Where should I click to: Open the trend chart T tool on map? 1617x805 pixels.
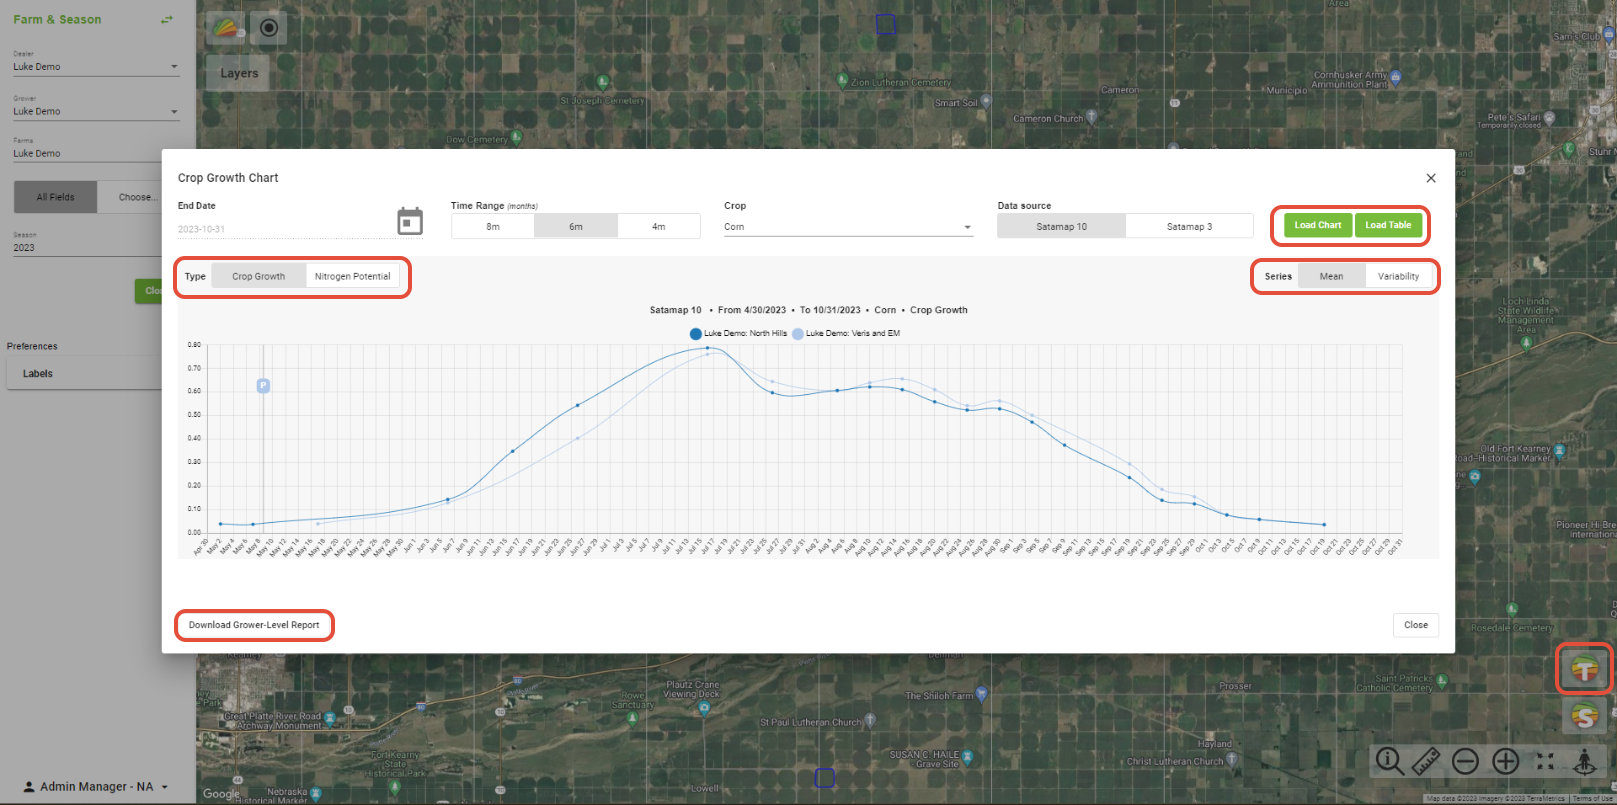[x=1585, y=669]
